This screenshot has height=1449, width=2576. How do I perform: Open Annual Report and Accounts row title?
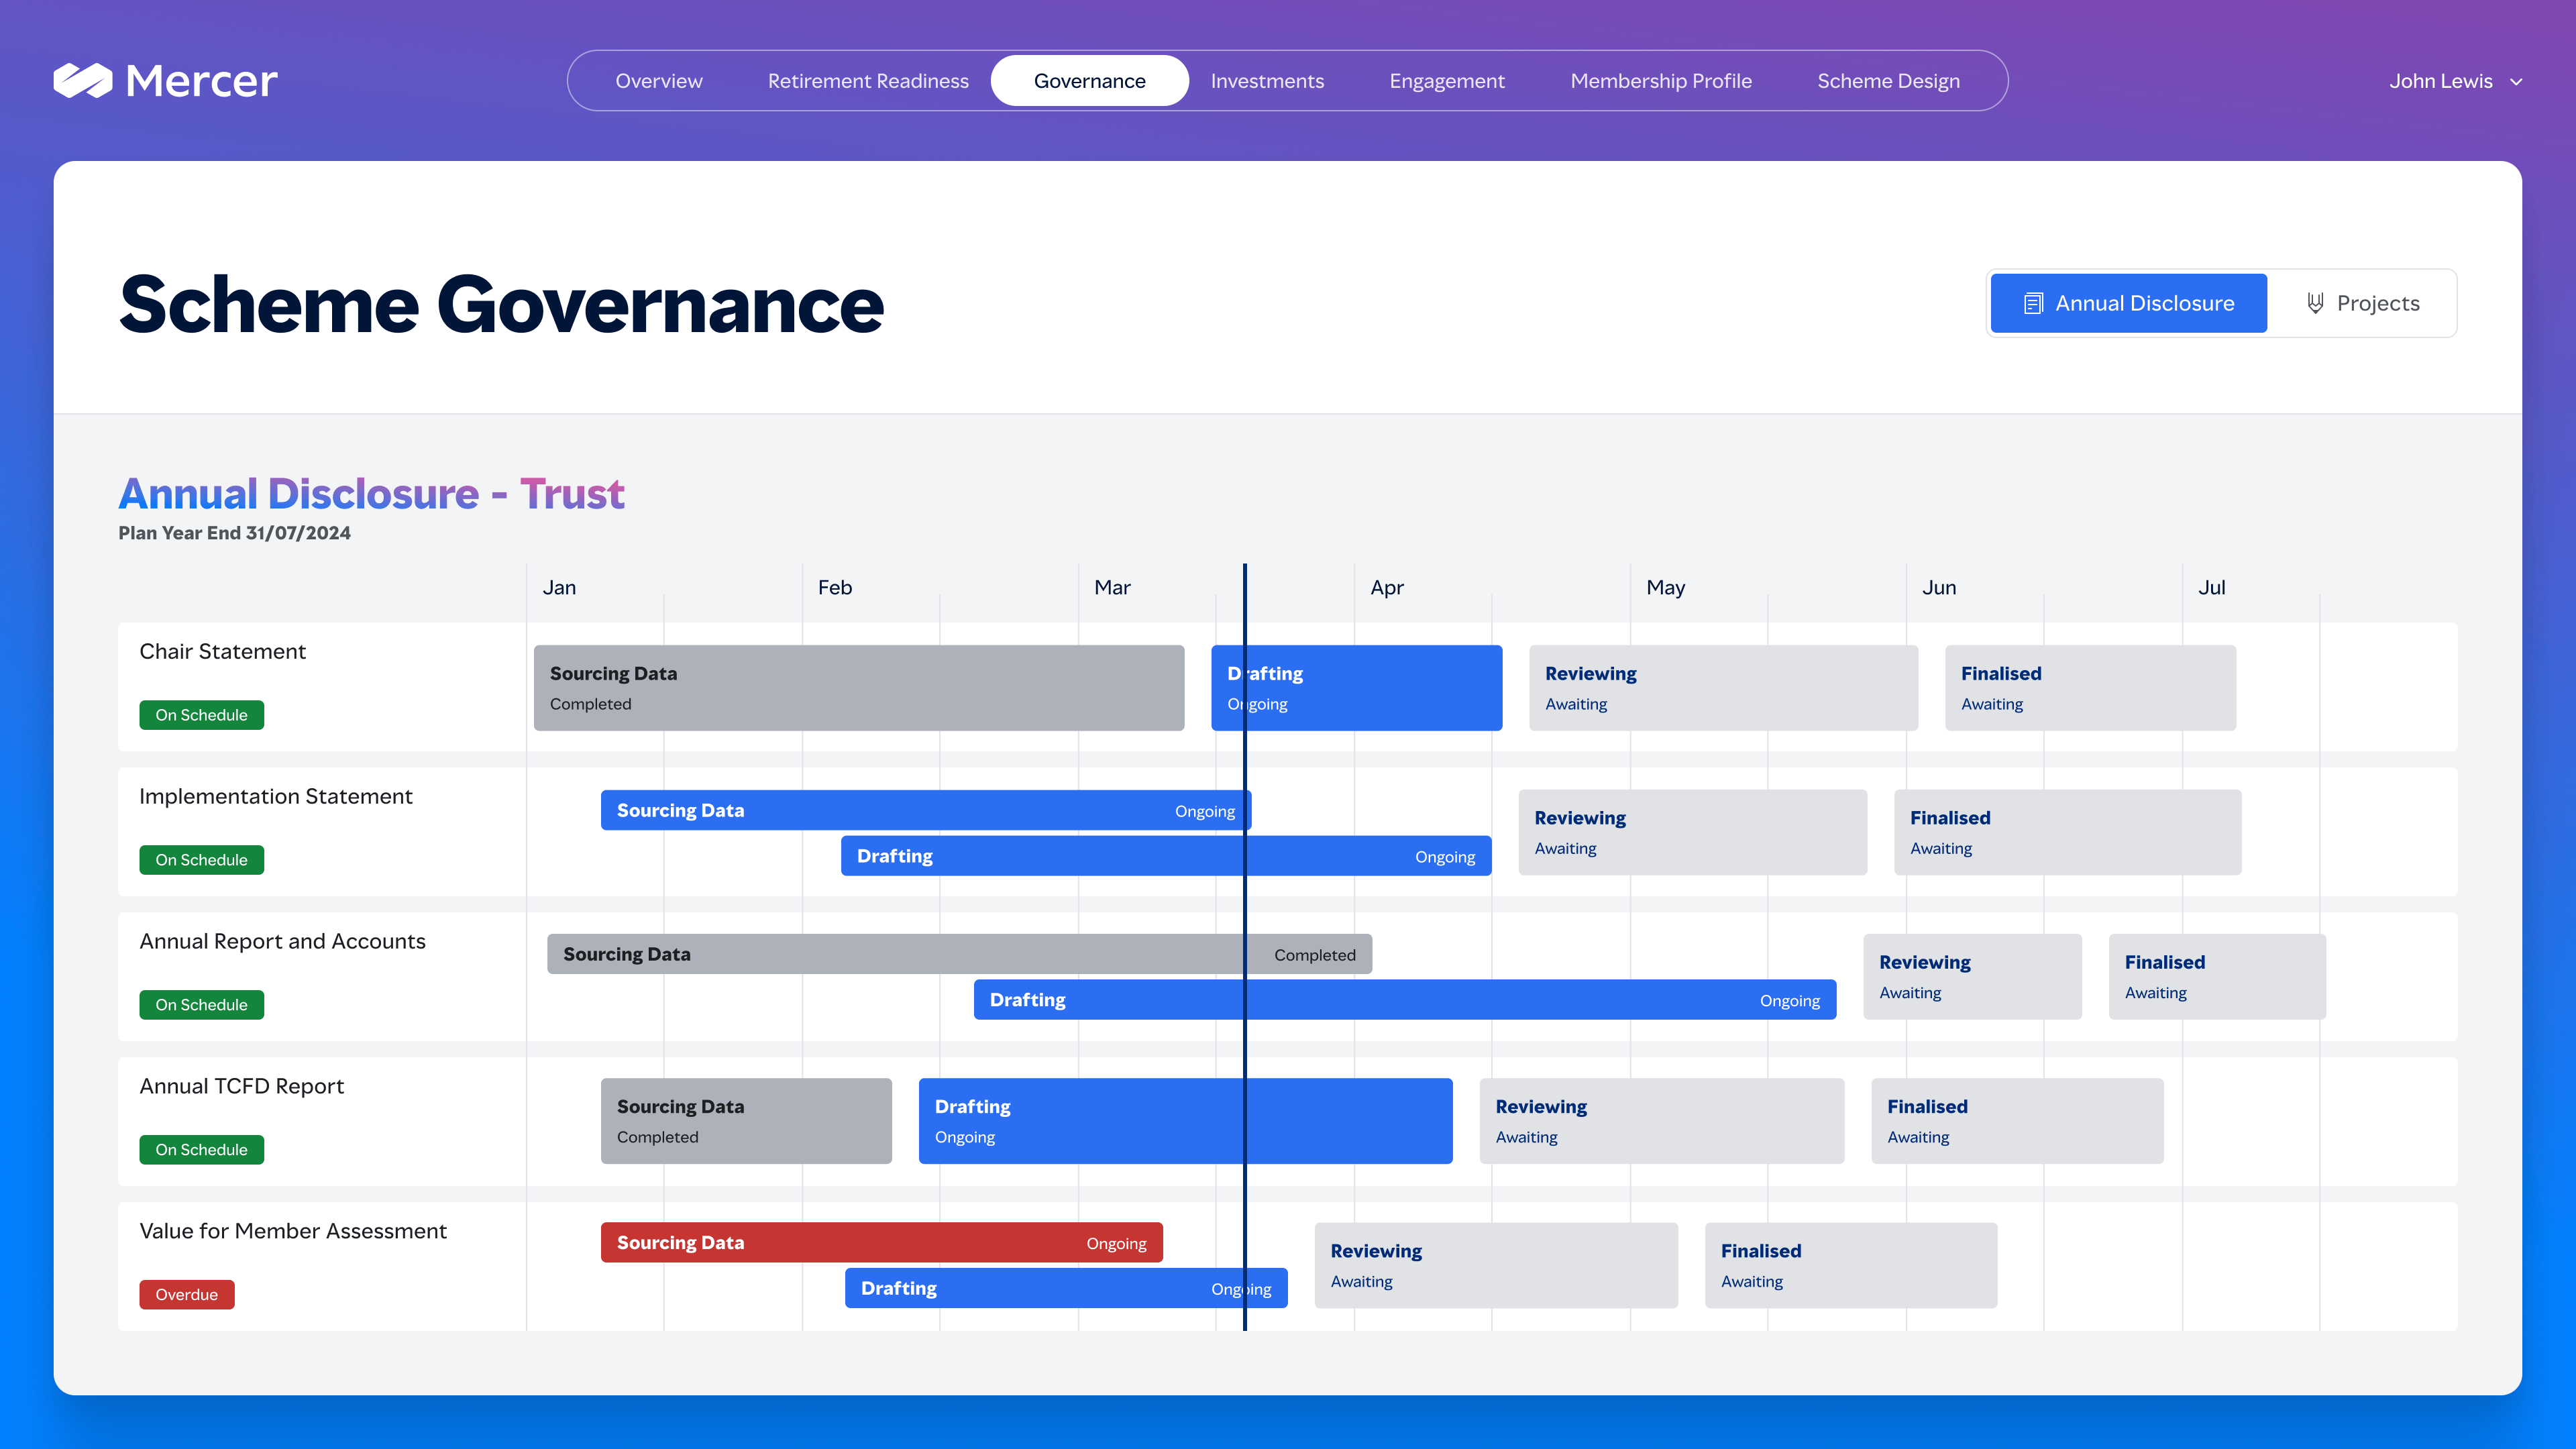(x=283, y=941)
